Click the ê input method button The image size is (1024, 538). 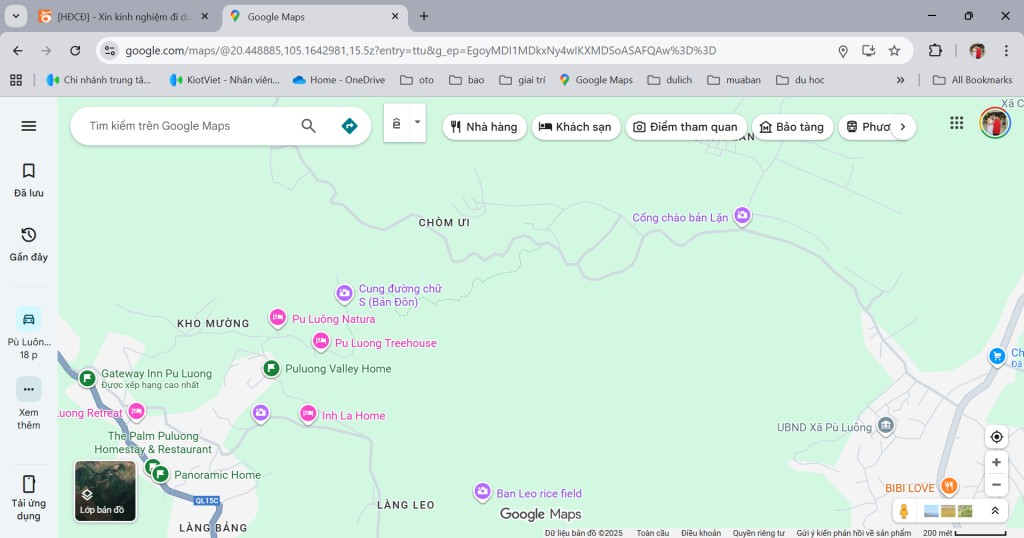[x=396, y=123]
